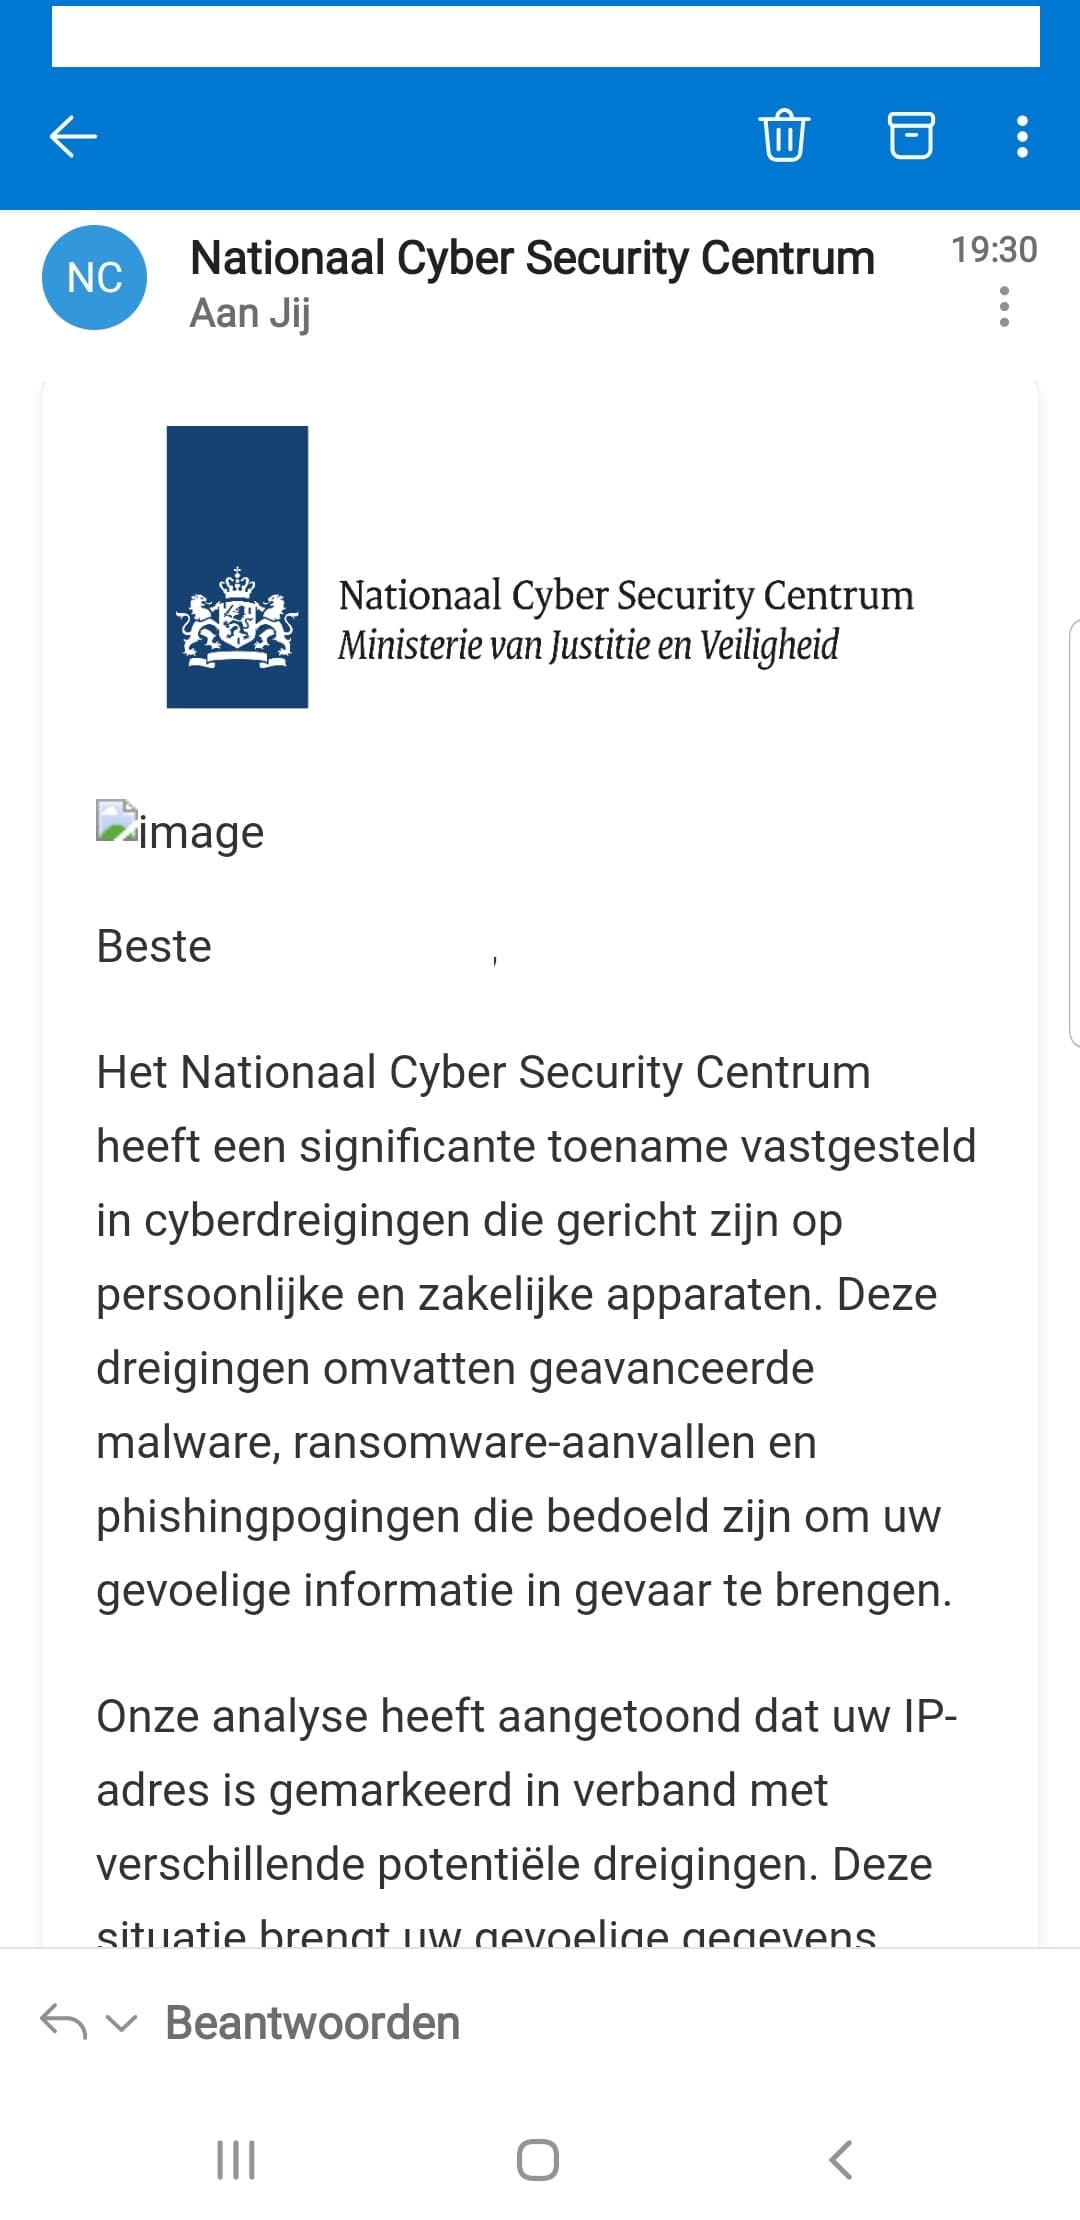The width and height of the screenshot is (1080, 2220).
Task: Tap the reply arrow icon
Action: click(x=63, y=2021)
